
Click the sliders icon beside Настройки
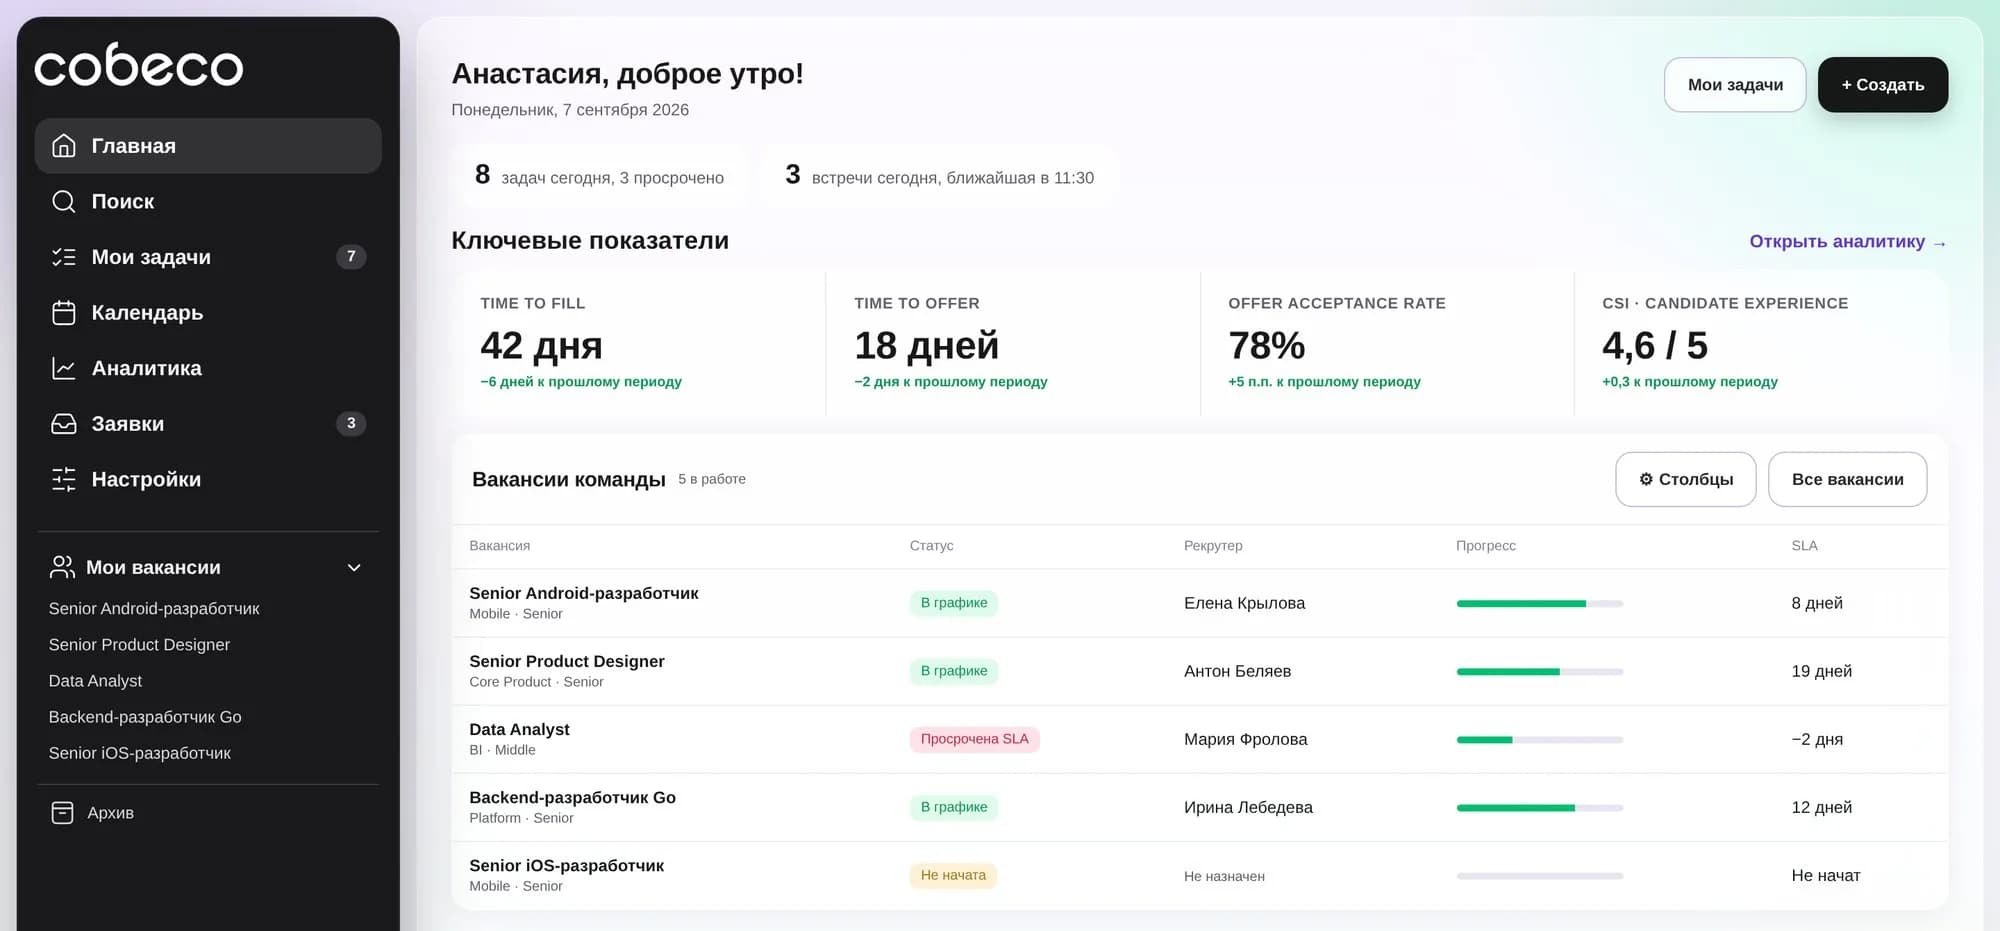[63, 480]
